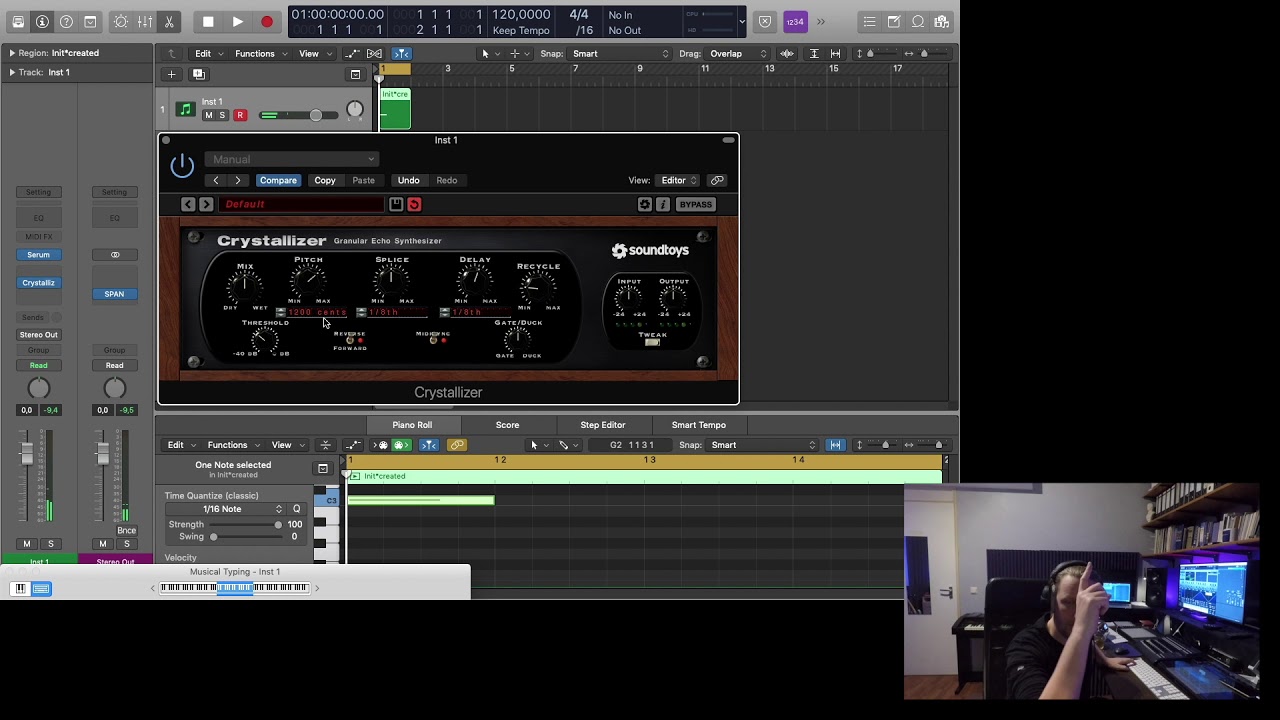Click Undo in the plugin header
1280x720 pixels.
pyautogui.click(x=408, y=180)
